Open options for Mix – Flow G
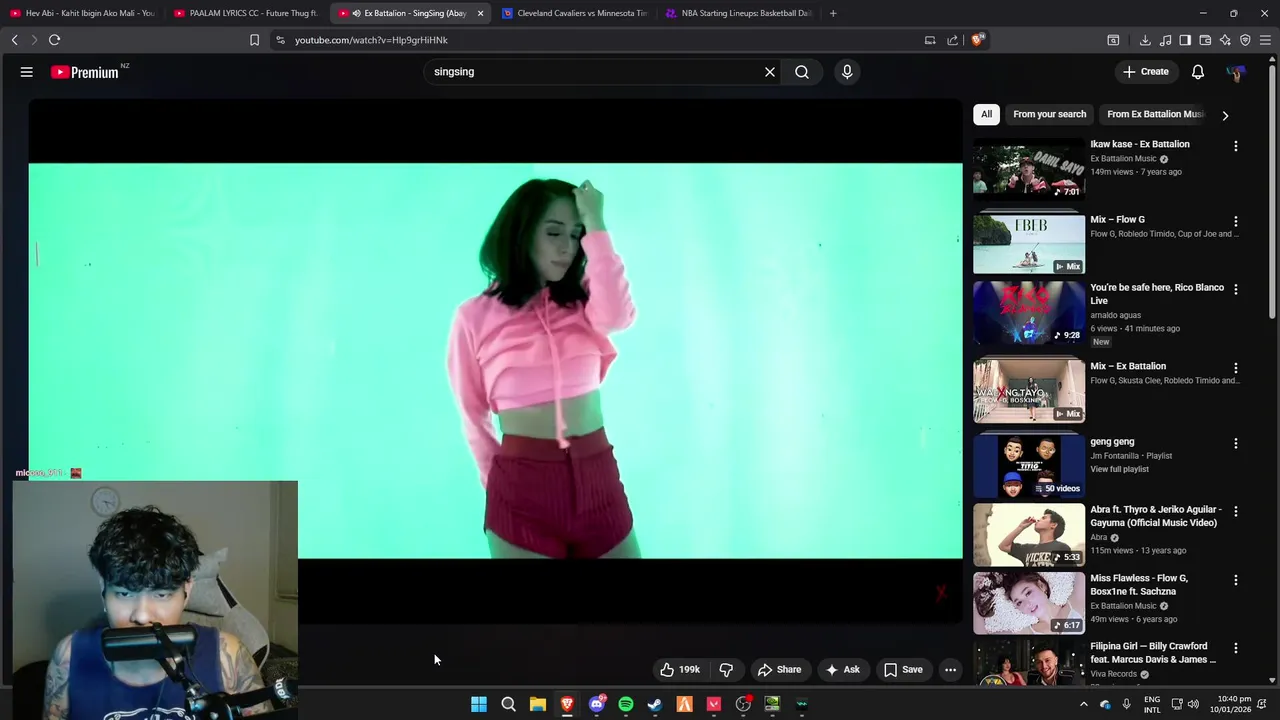This screenshot has width=1280, height=720. [1236, 221]
